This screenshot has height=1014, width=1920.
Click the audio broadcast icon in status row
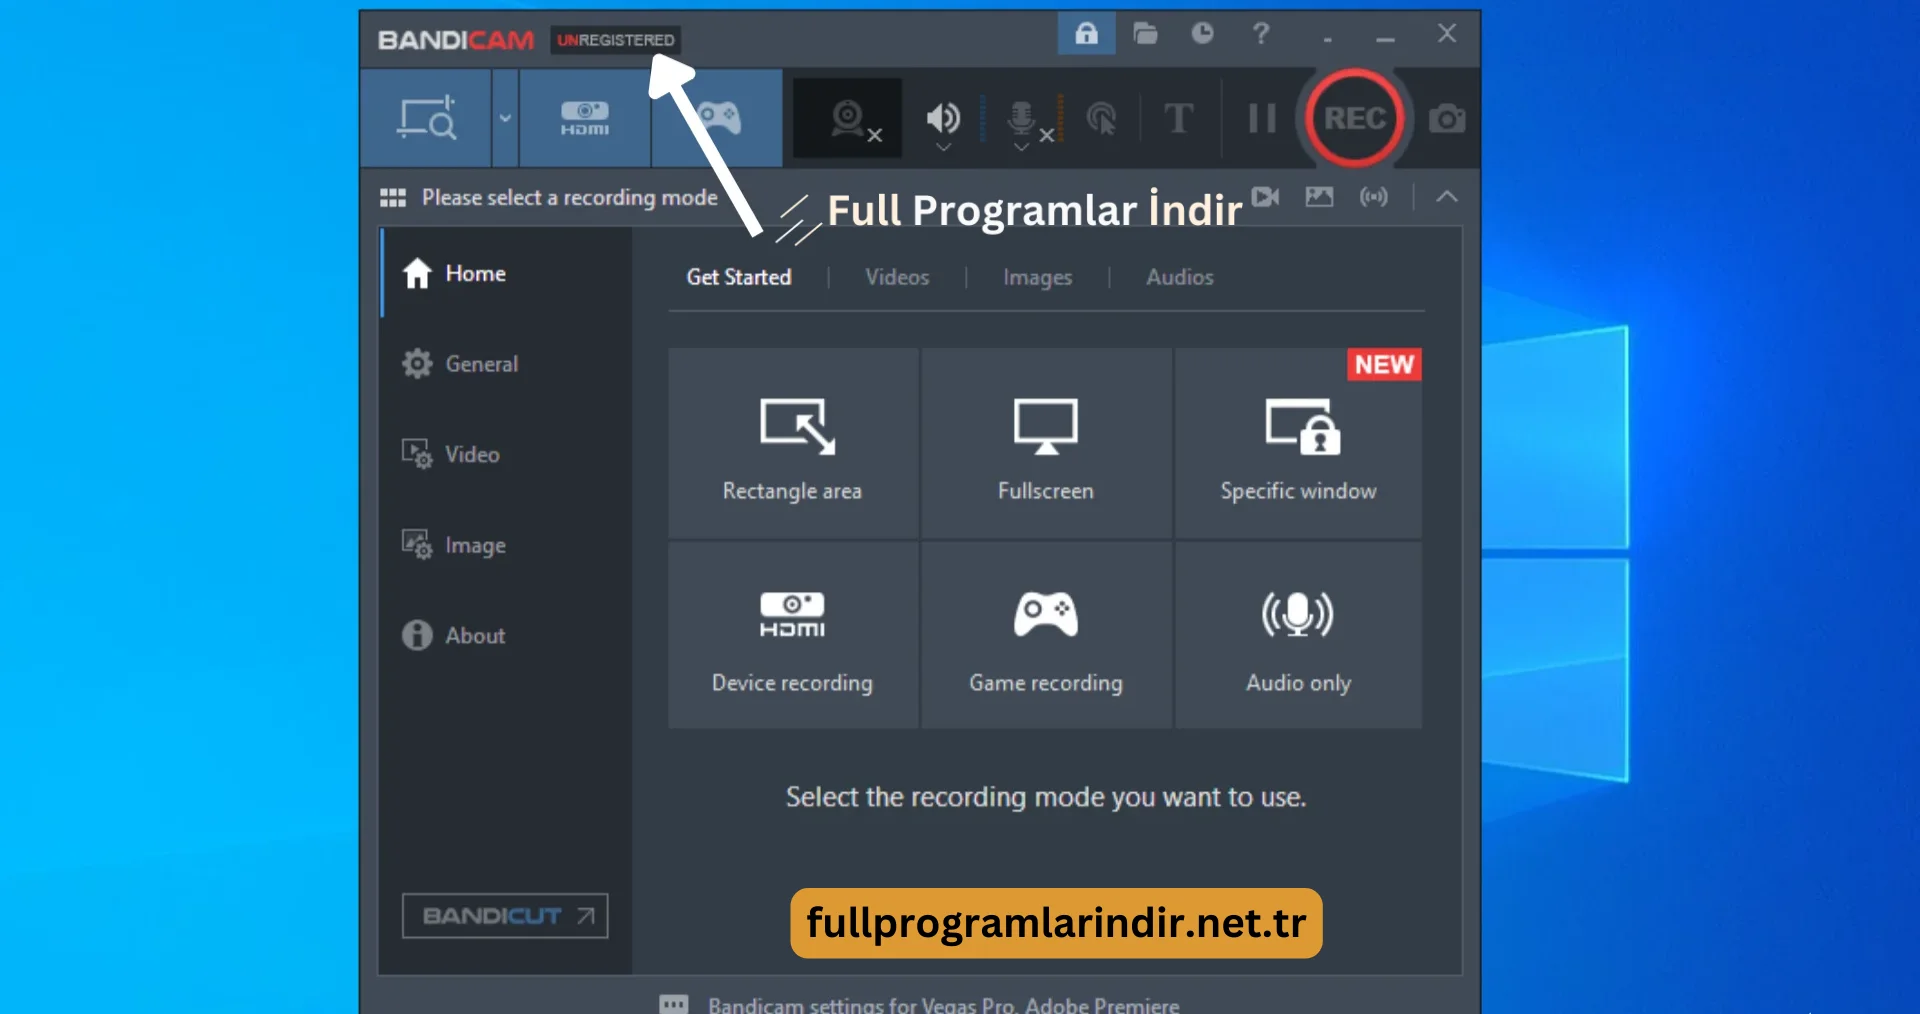click(1373, 197)
